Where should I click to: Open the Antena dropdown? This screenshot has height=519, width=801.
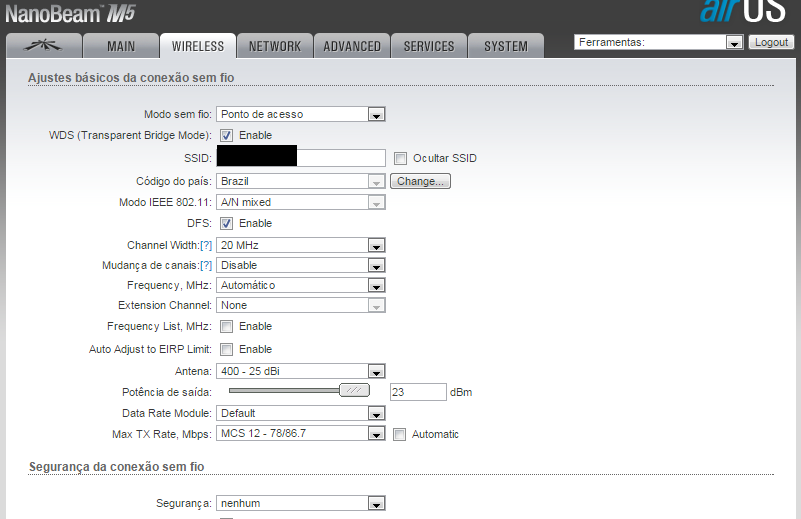[300, 371]
